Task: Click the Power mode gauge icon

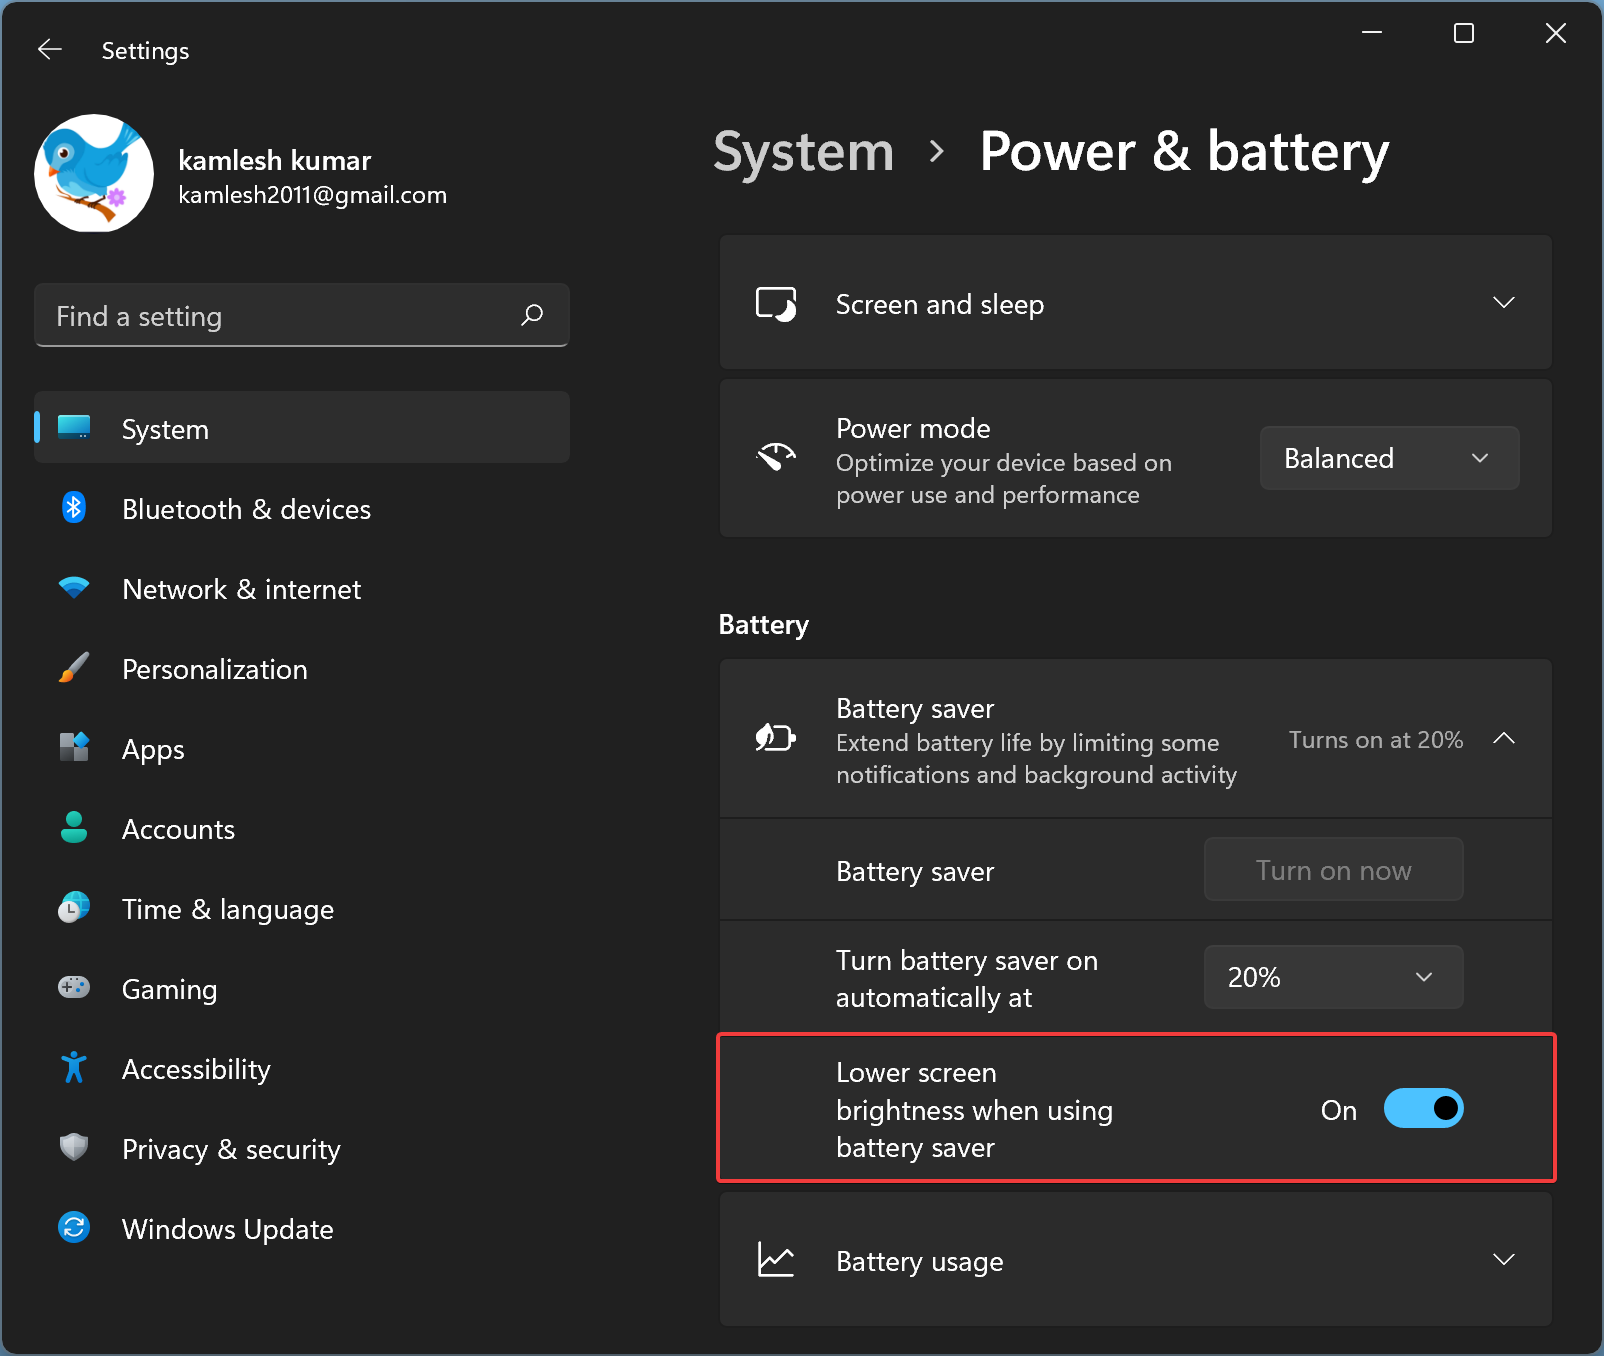Action: pyautogui.click(x=776, y=457)
